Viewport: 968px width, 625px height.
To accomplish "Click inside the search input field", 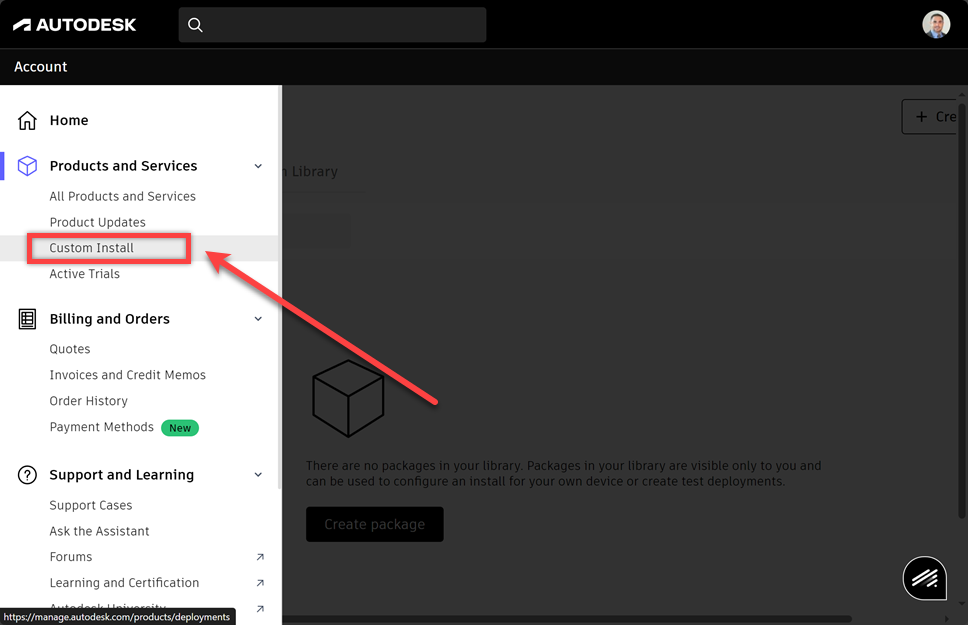I will 330,24.
